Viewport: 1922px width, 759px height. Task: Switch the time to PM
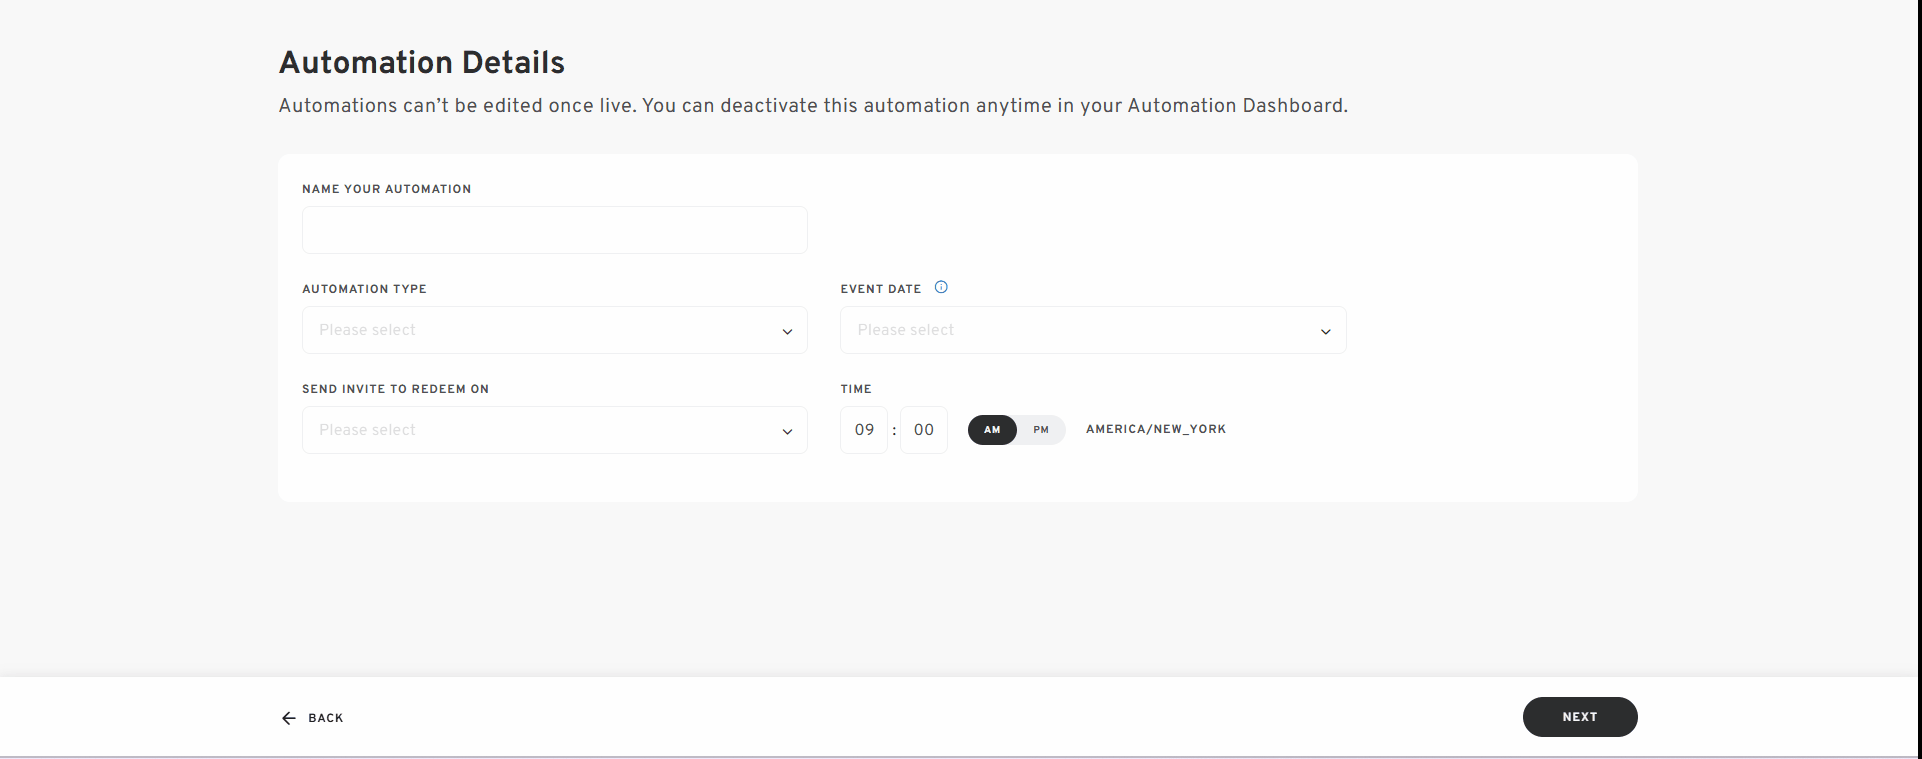(1042, 430)
